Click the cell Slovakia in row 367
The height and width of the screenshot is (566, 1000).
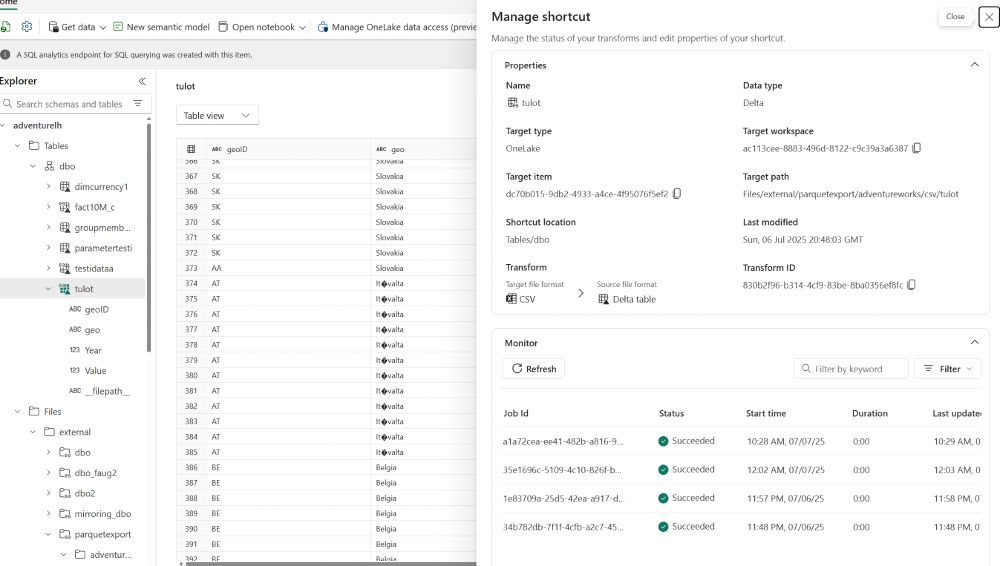point(390,176)
